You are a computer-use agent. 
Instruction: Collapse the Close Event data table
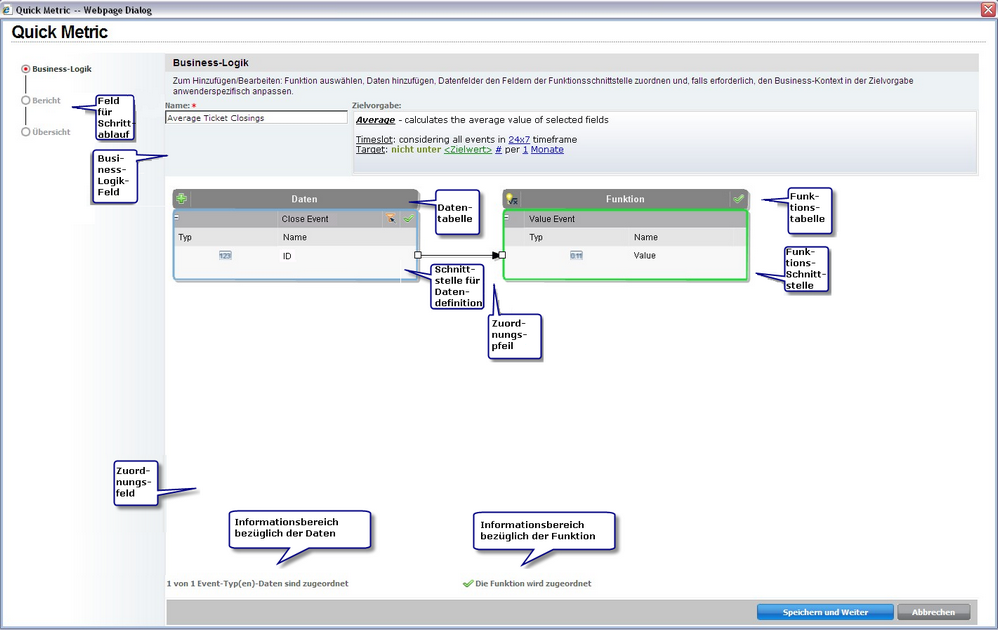(177, 217)
